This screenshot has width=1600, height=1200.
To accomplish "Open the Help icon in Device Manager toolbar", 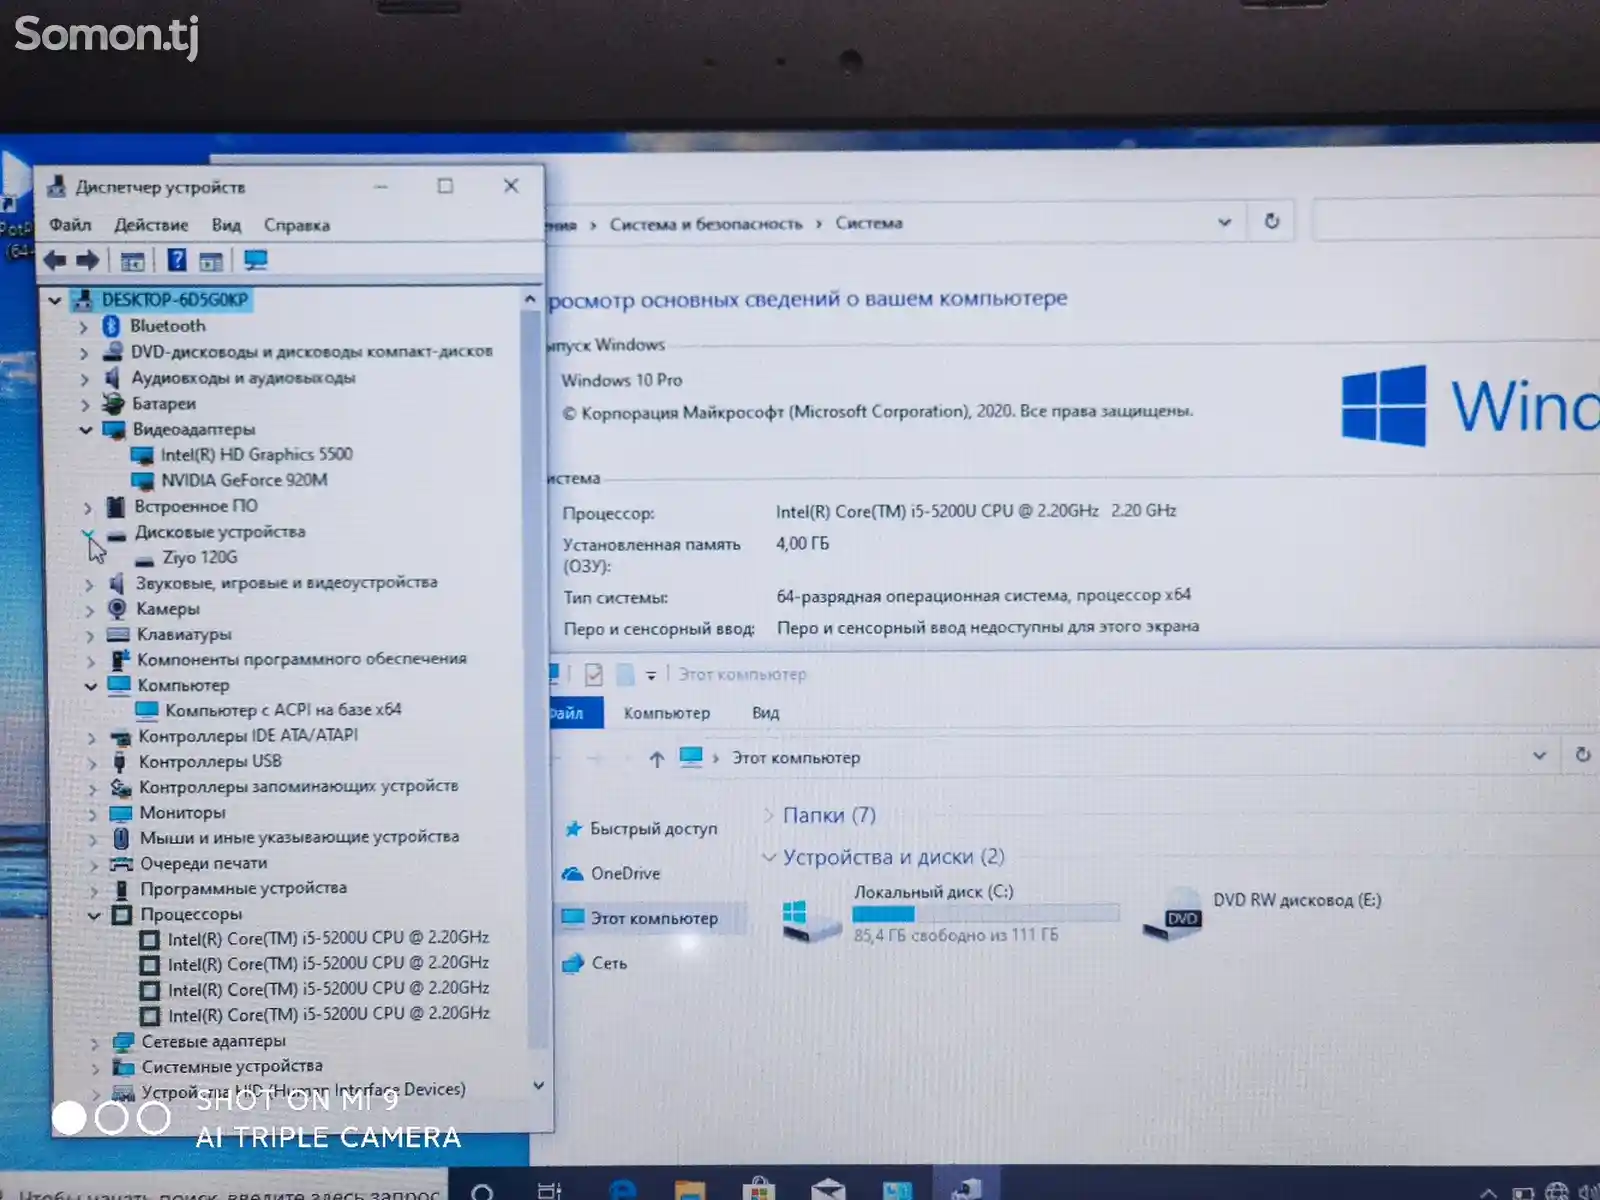I will coord(176,261).
